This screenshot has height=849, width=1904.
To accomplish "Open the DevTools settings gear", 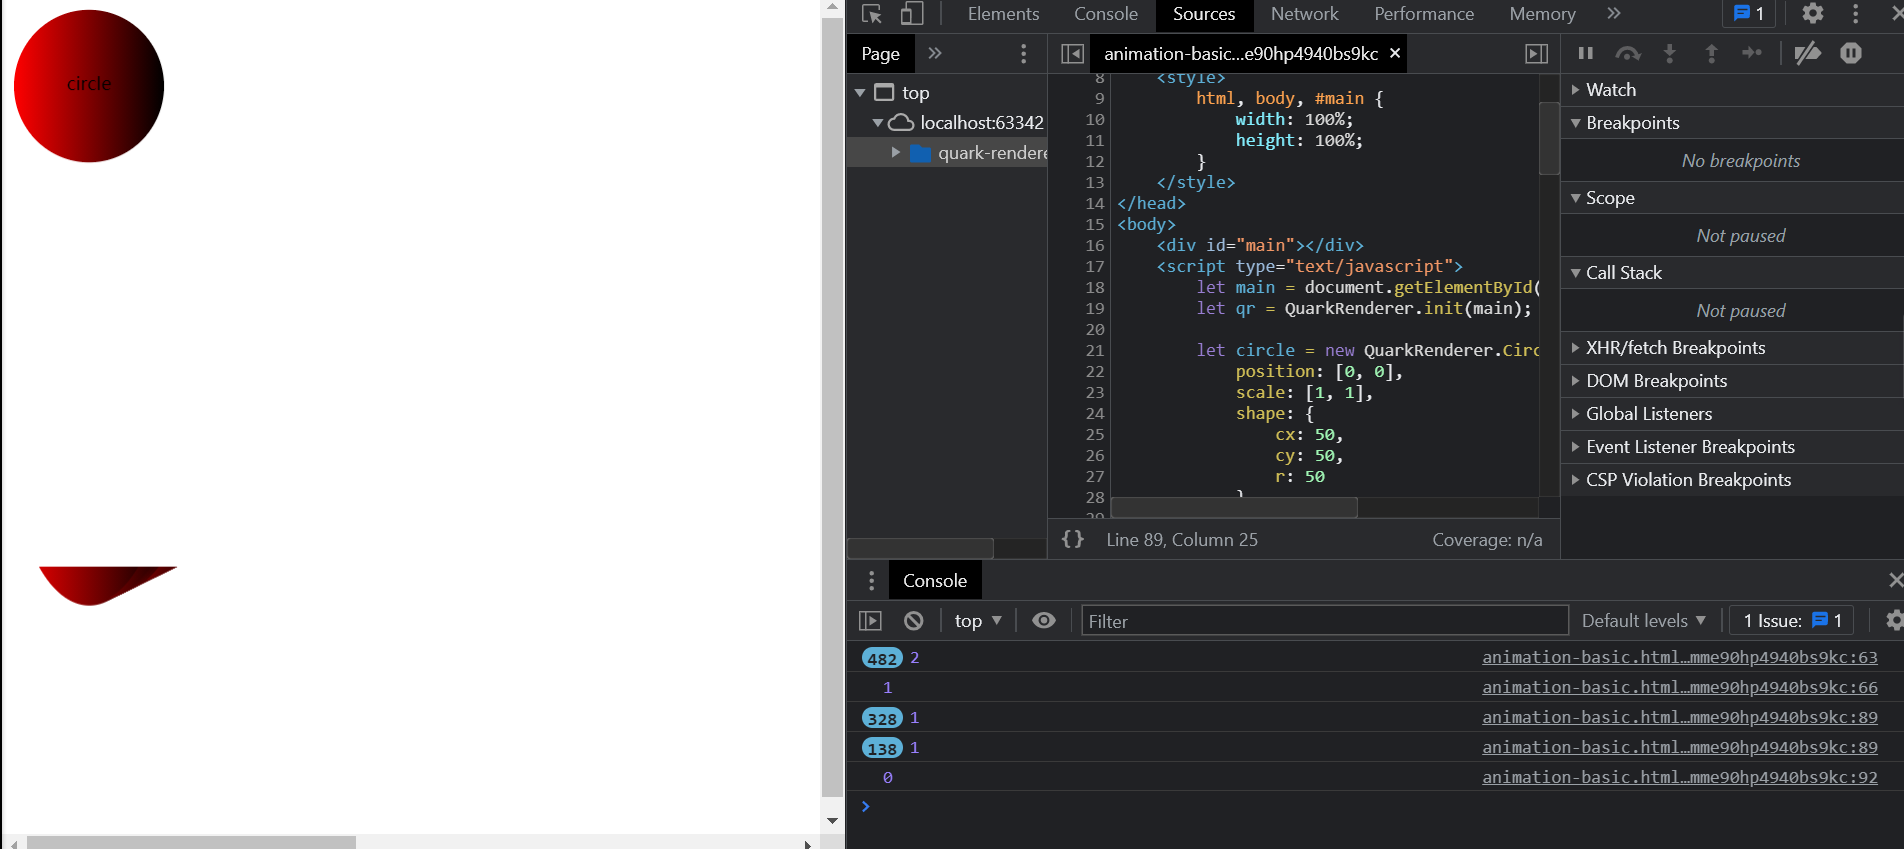I will [1813, 14].
